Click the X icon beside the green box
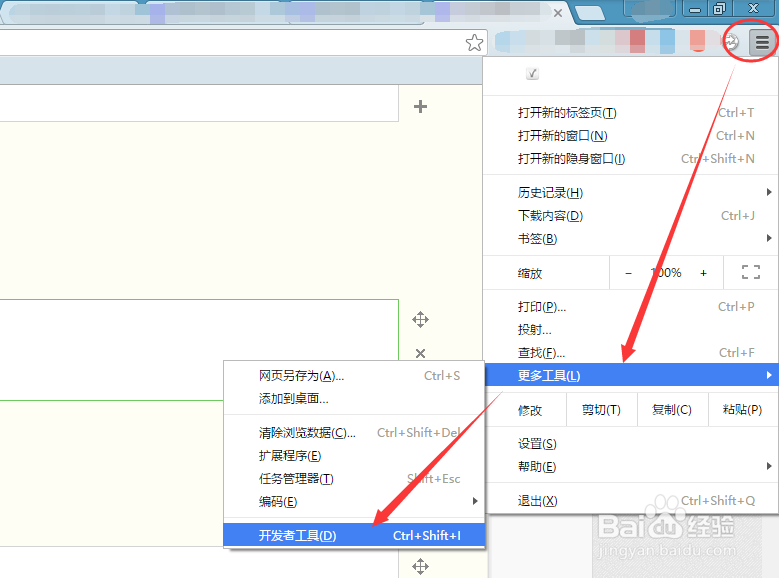Viewport: 779px width, 578px height. (420, 353)
